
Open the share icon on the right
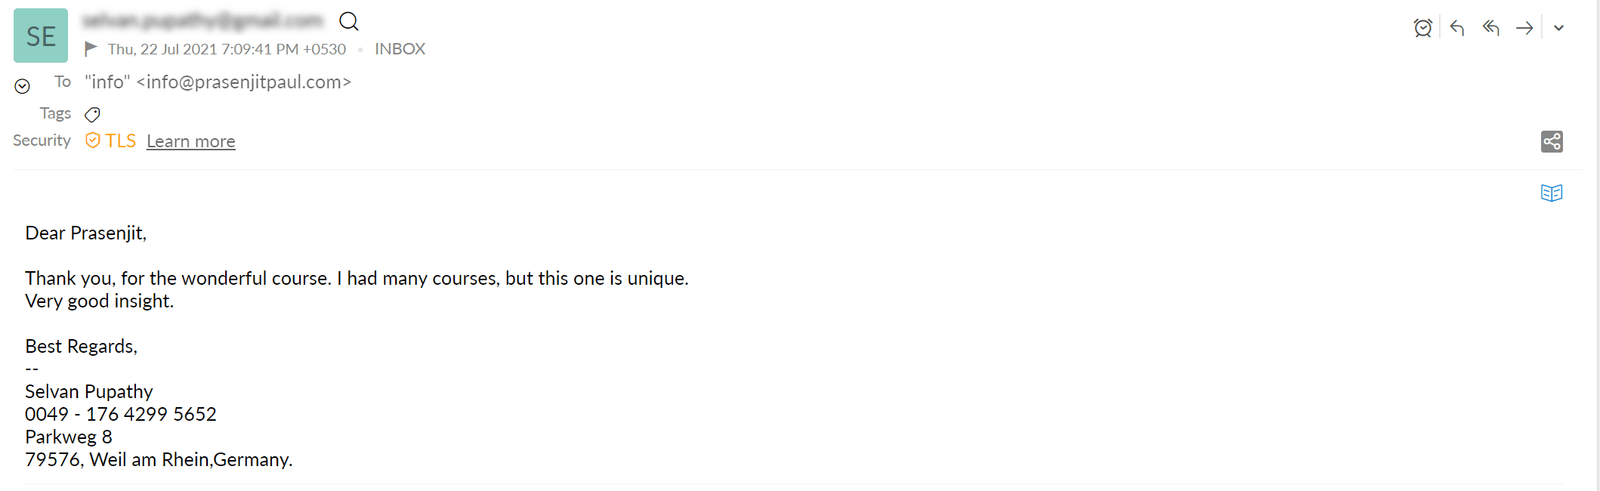[x=1552, y=141]
